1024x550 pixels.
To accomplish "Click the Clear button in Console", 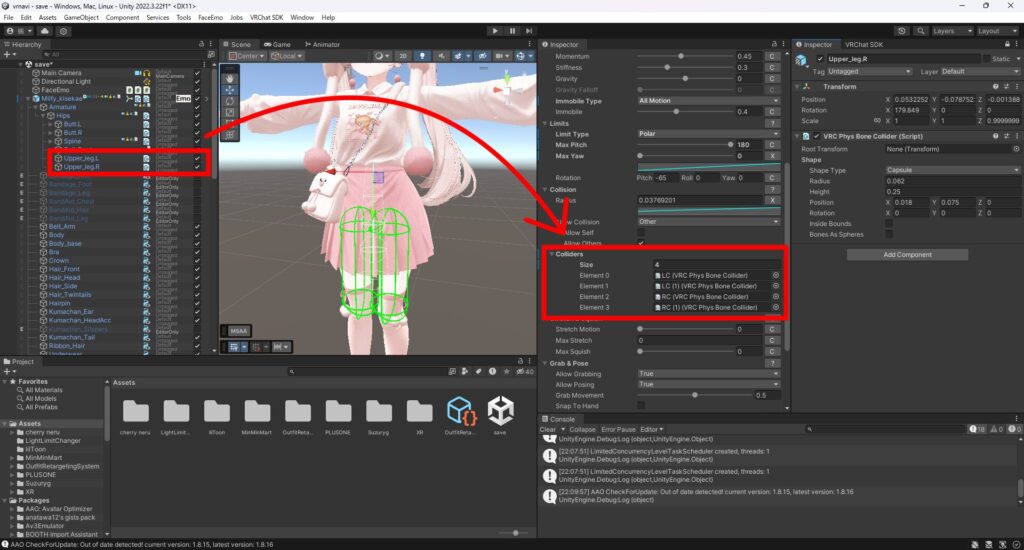I will pos(547,429).
